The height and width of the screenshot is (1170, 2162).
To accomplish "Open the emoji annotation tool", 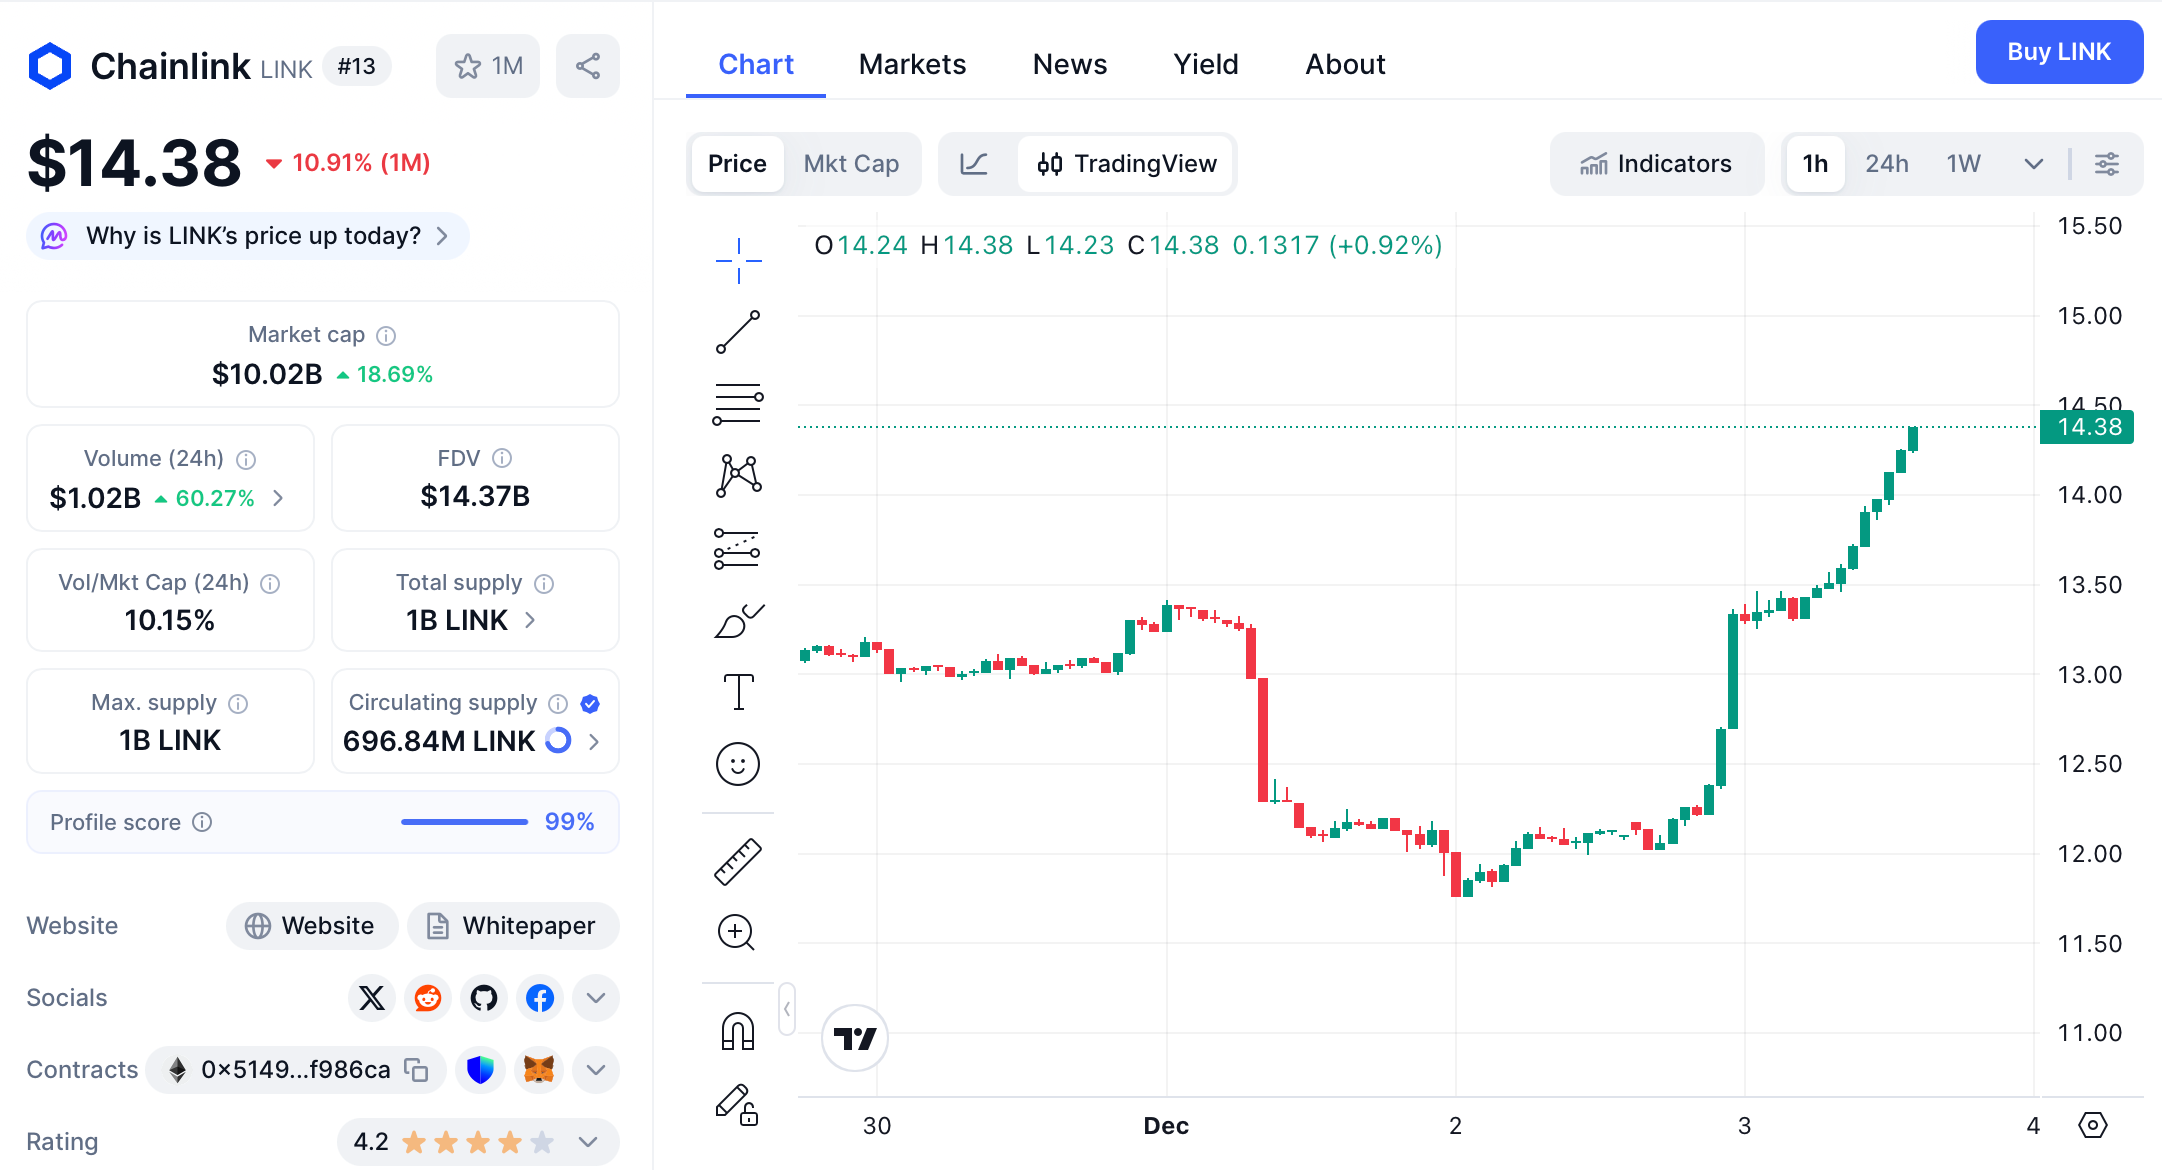I will (x=737, y=764).
